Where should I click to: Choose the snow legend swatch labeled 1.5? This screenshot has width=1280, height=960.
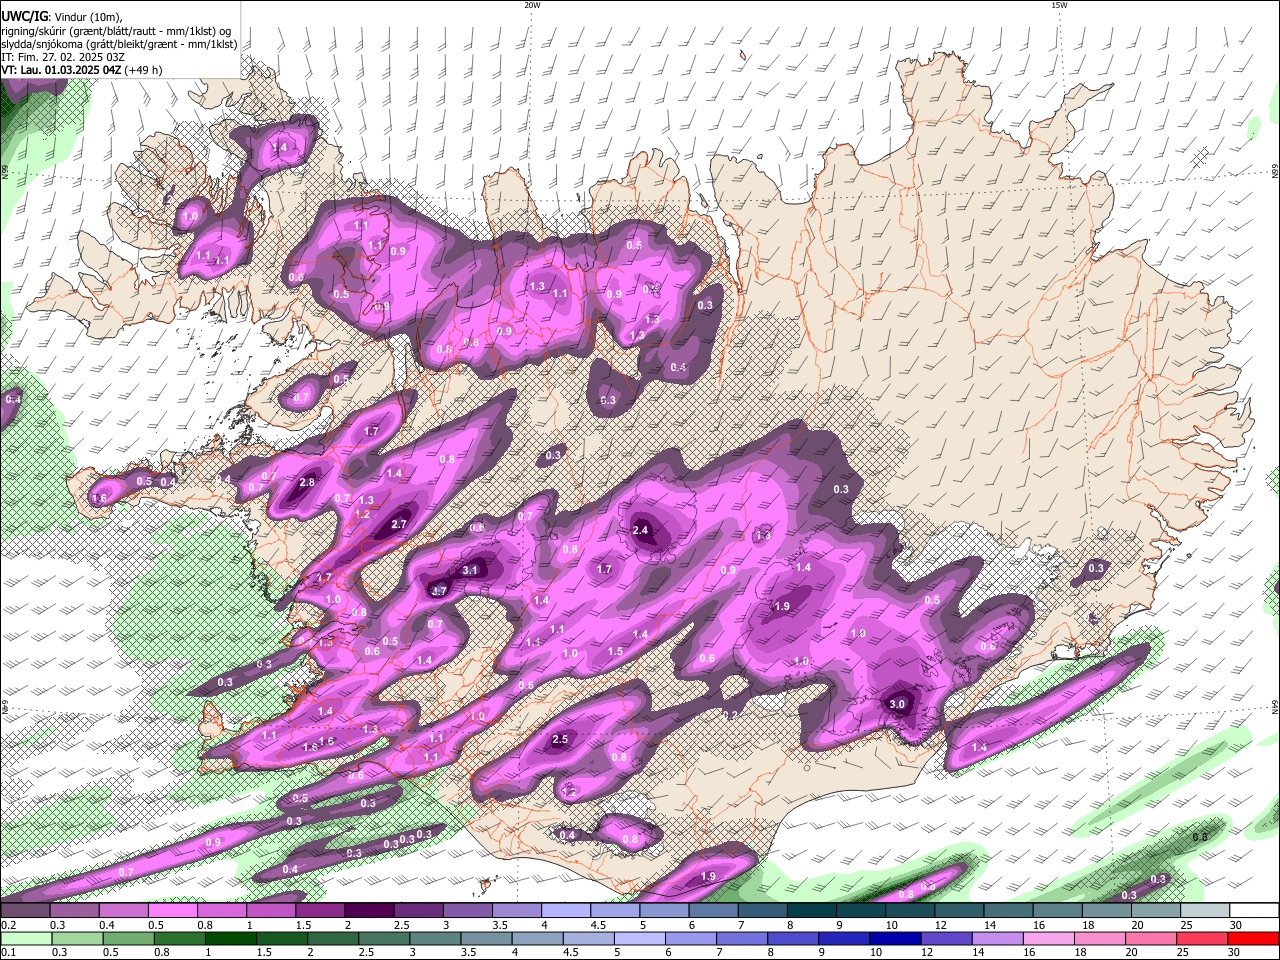[319, 910]
